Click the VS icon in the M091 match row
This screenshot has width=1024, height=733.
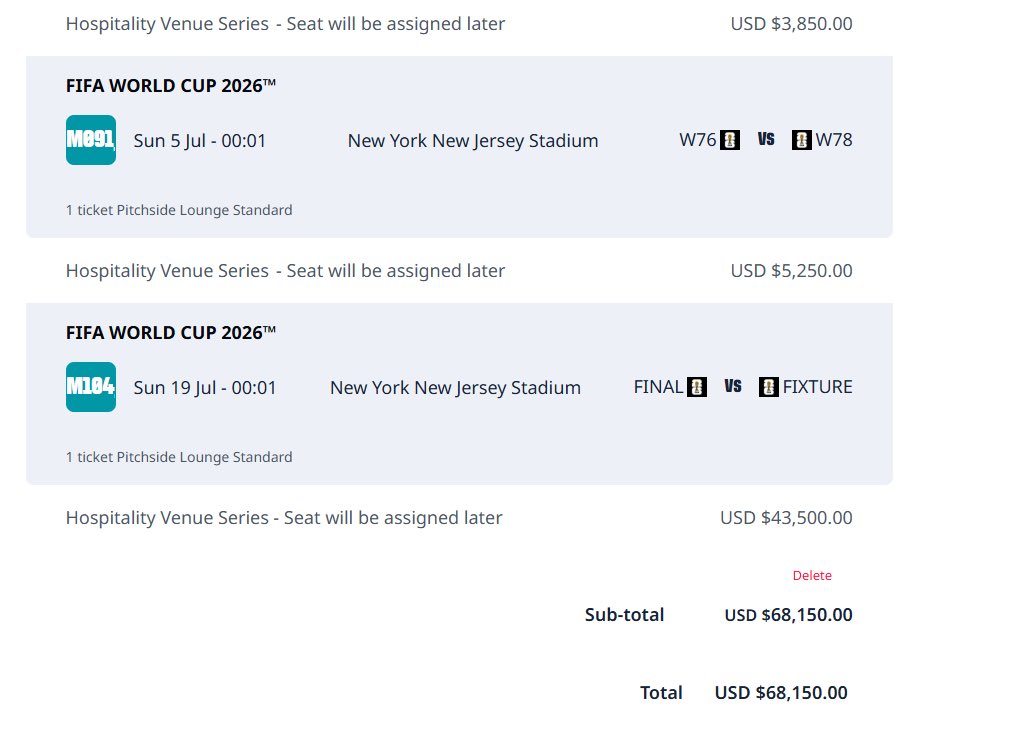(766, 140)
